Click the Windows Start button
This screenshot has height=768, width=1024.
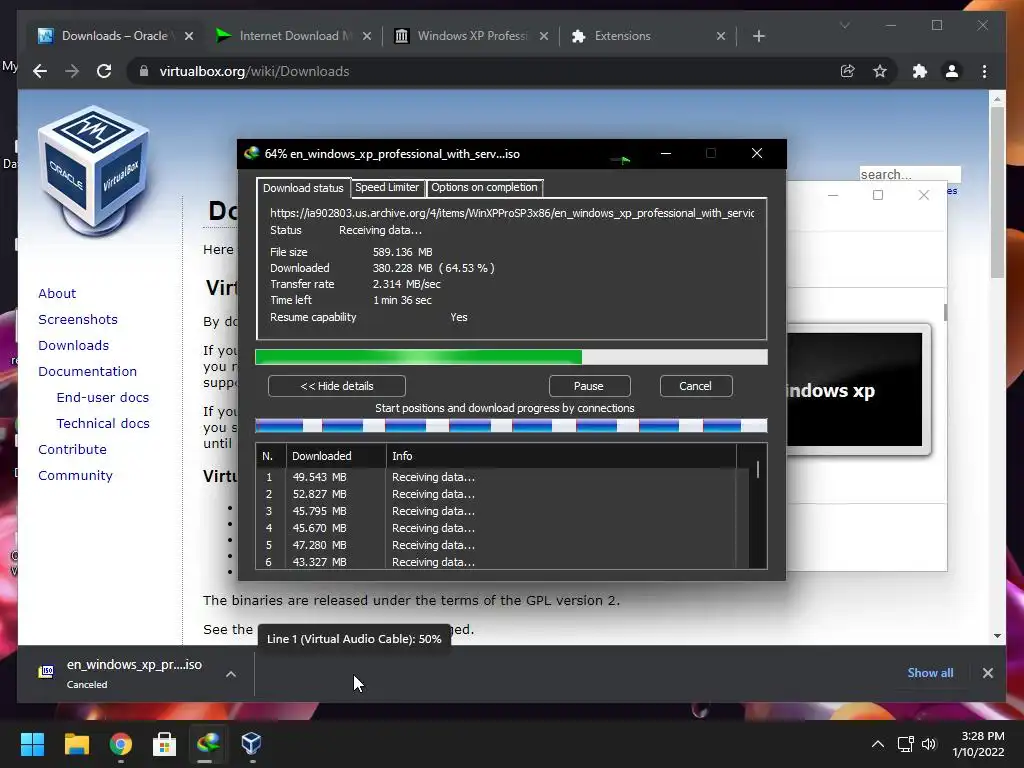coord(32,743)
